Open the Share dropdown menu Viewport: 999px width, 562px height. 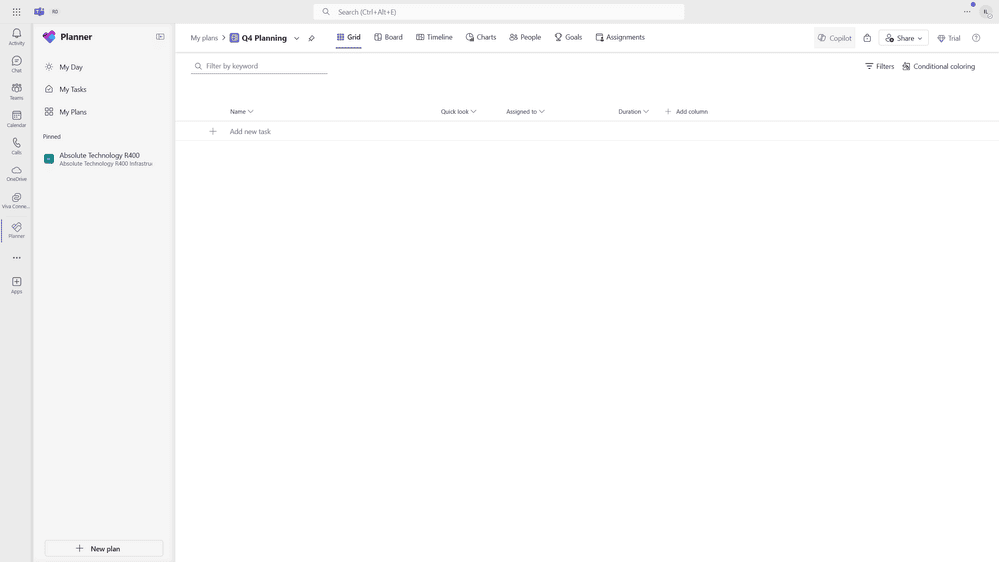[903, 38]
